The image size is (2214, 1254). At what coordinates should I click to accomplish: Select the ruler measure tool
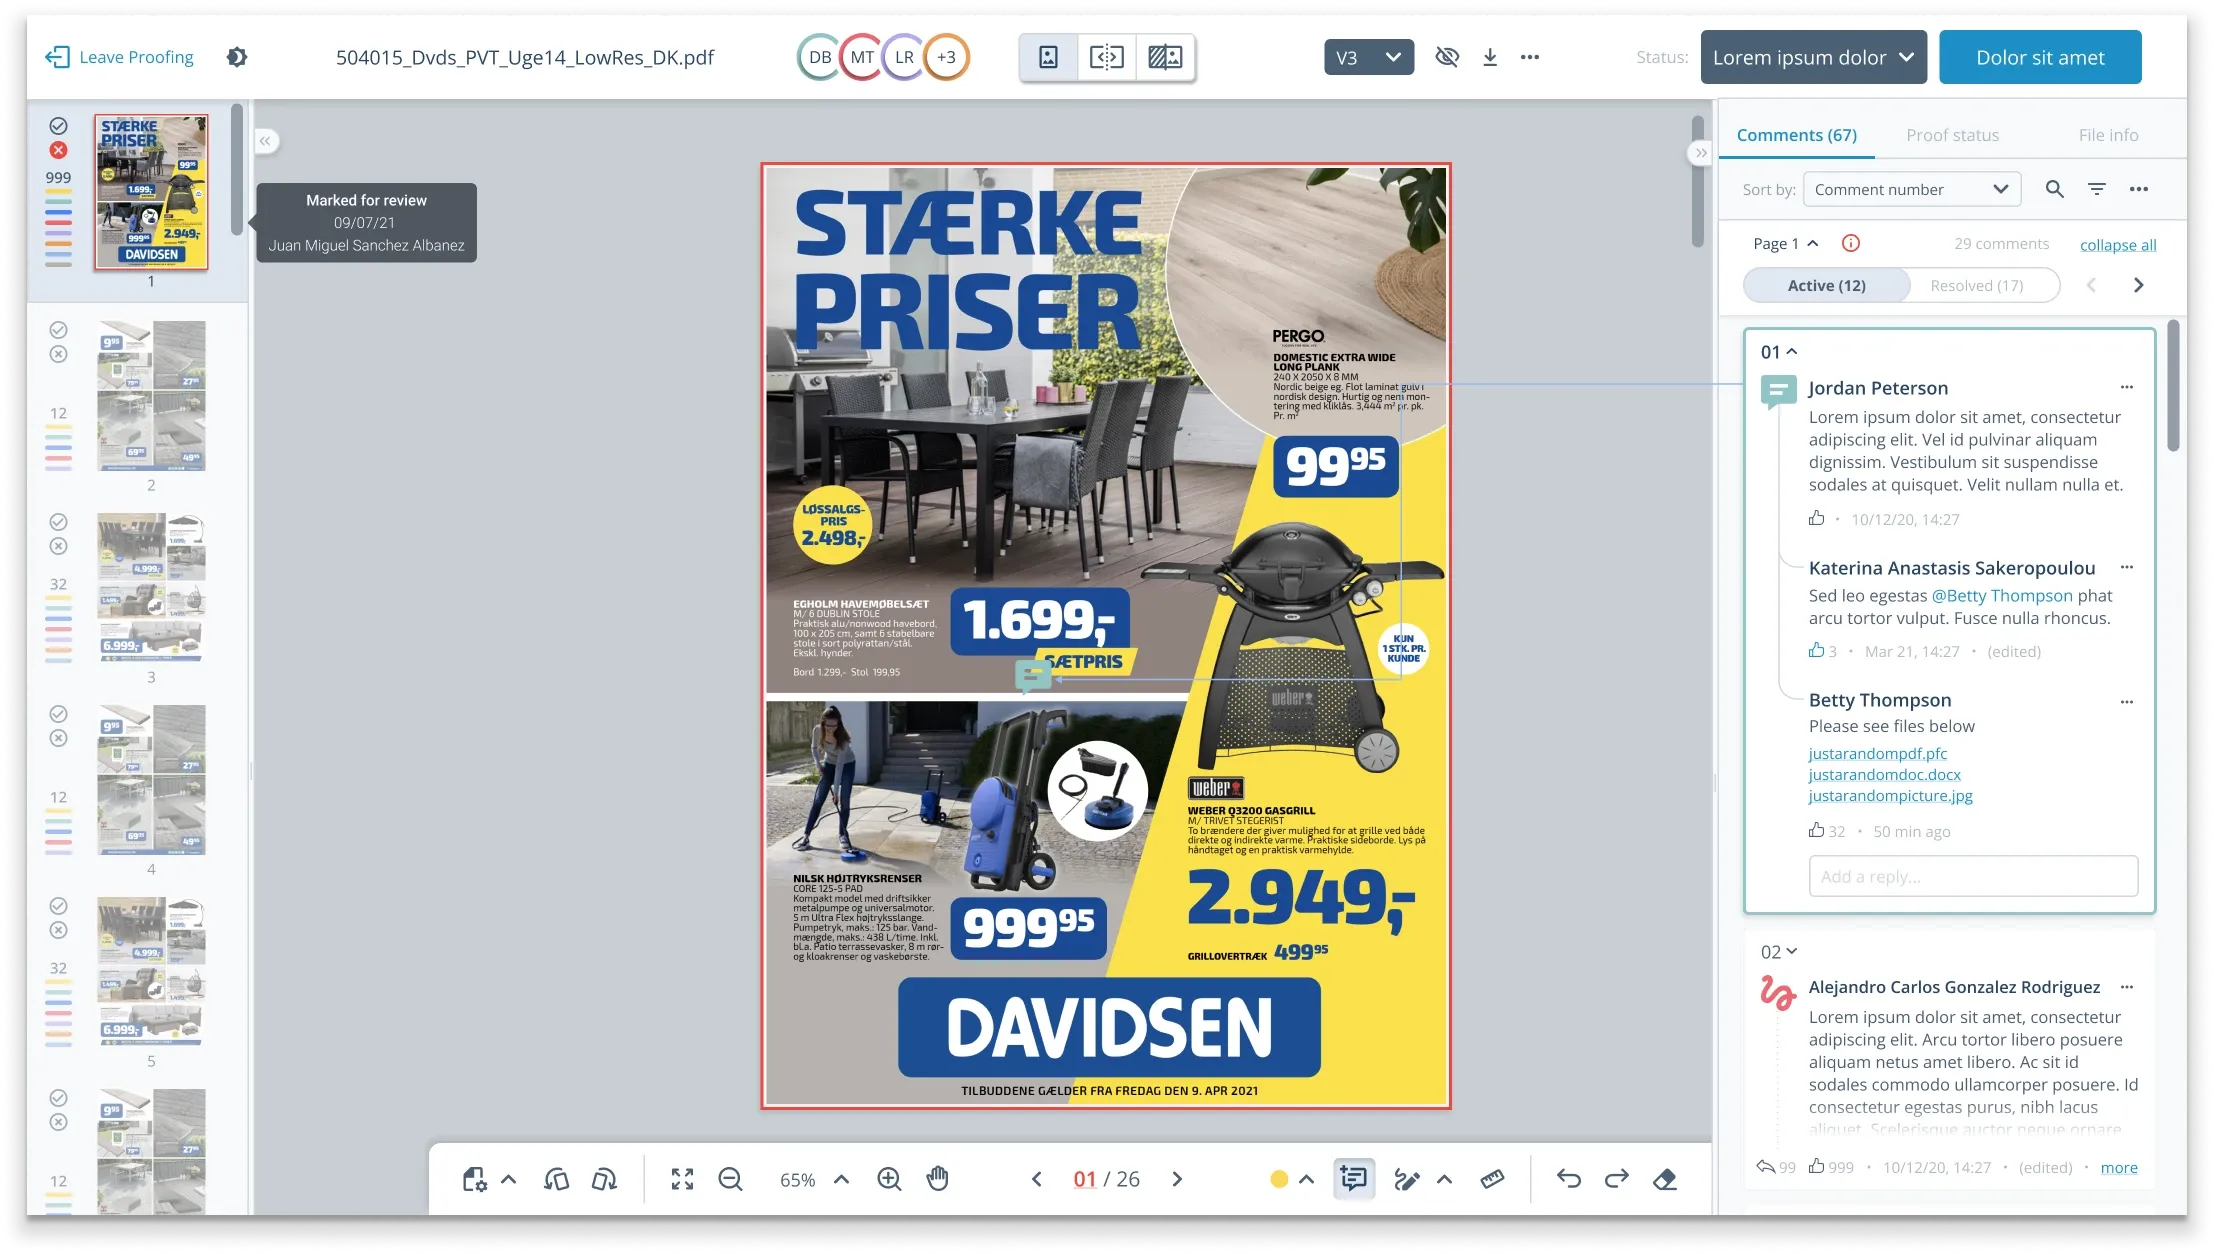click(x=1492, y=1179)
